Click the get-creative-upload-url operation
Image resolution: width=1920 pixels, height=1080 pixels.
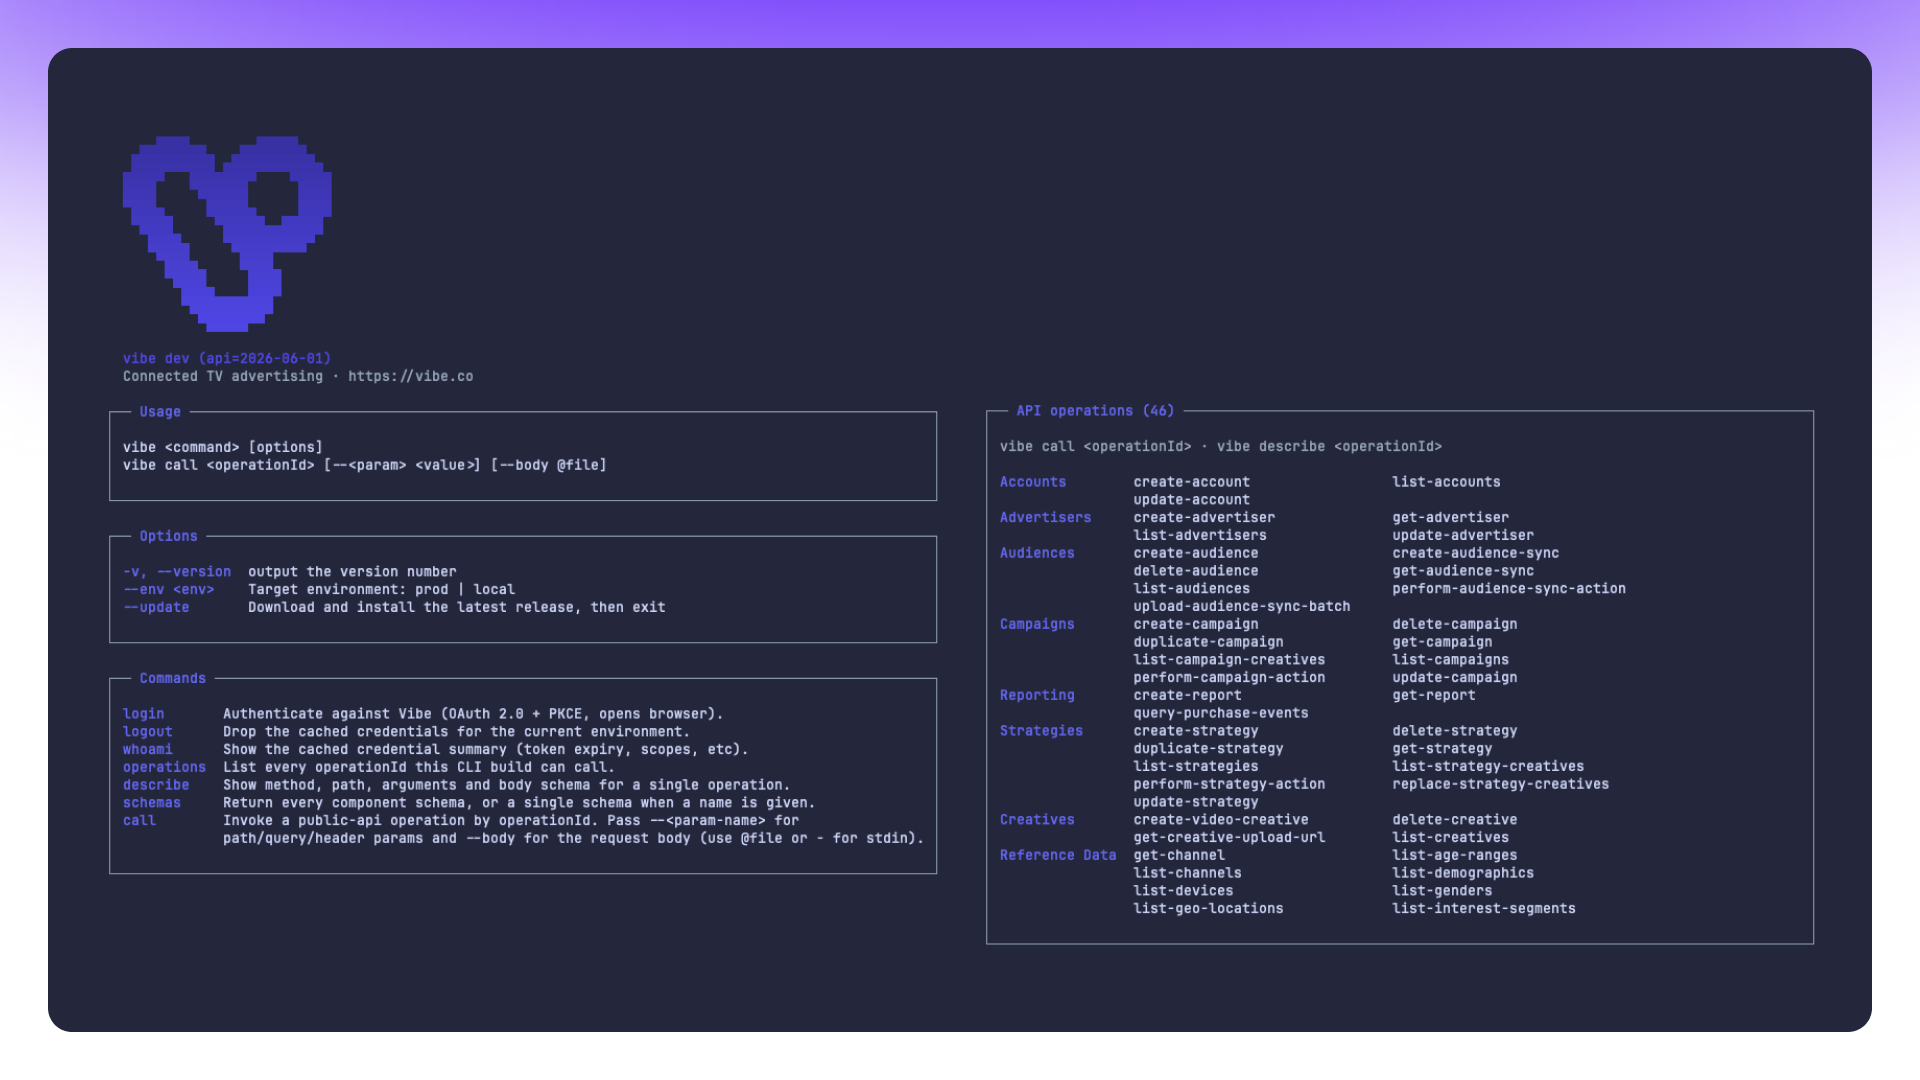[x=1229, y=838]
